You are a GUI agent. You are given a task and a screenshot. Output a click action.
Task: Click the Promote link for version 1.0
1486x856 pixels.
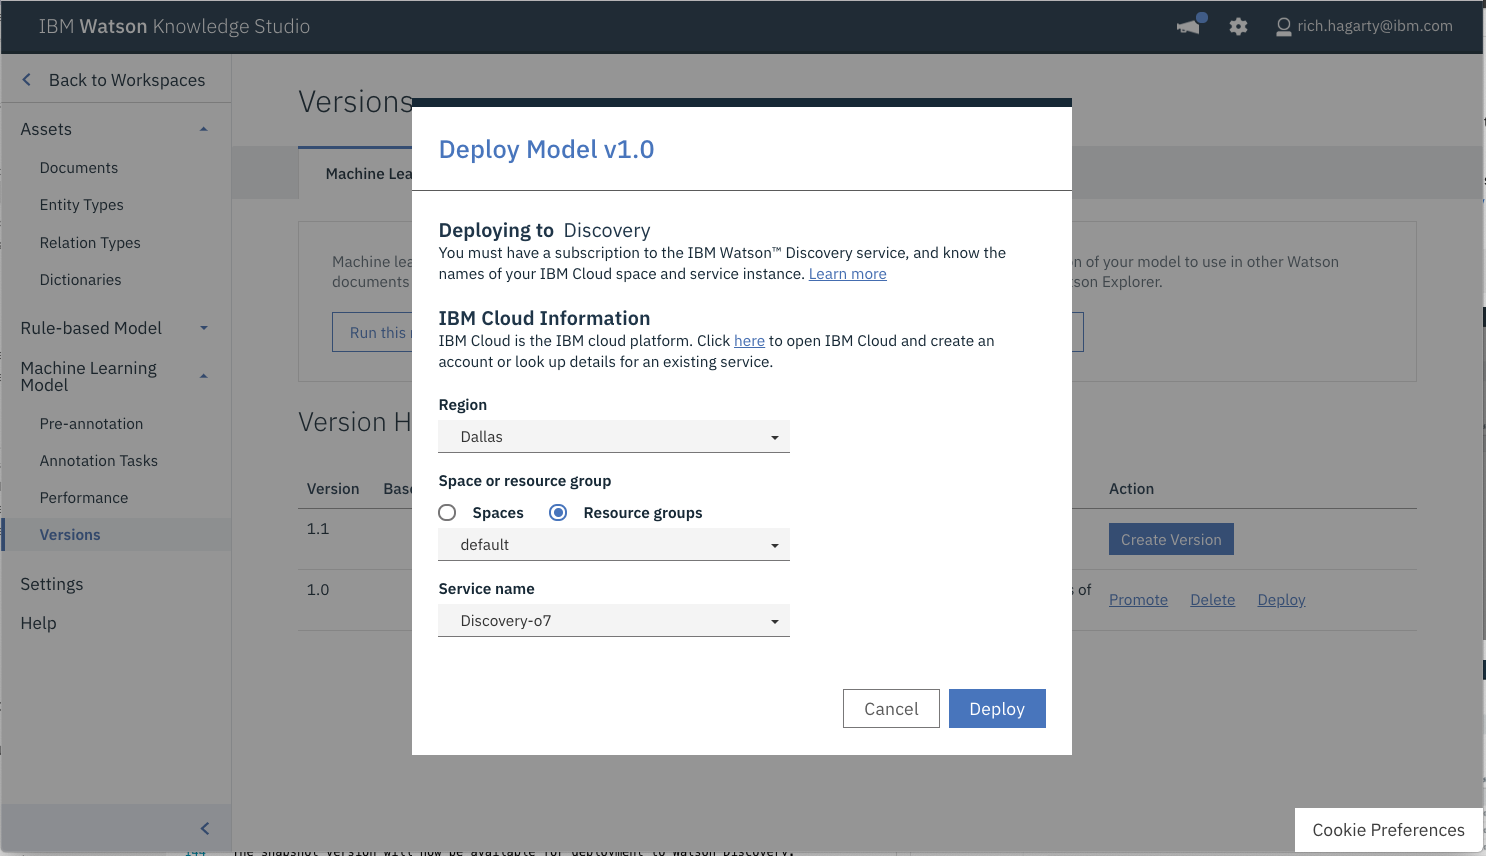(1138, 600)
